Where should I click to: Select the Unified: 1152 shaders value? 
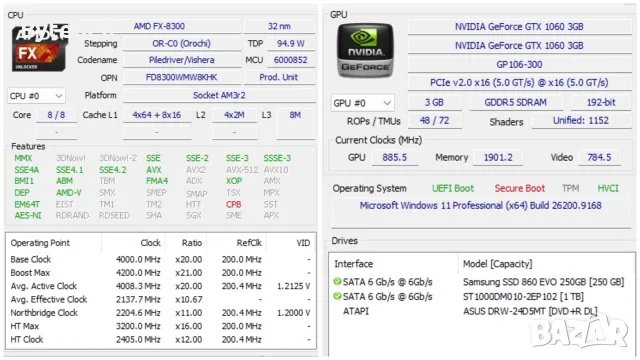[x=581, y=121]
